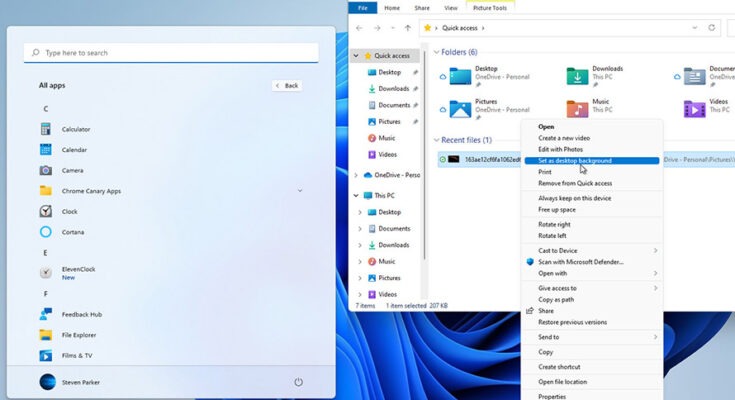
Task: Select pinned Documents under Quick access
Action: 394,105
